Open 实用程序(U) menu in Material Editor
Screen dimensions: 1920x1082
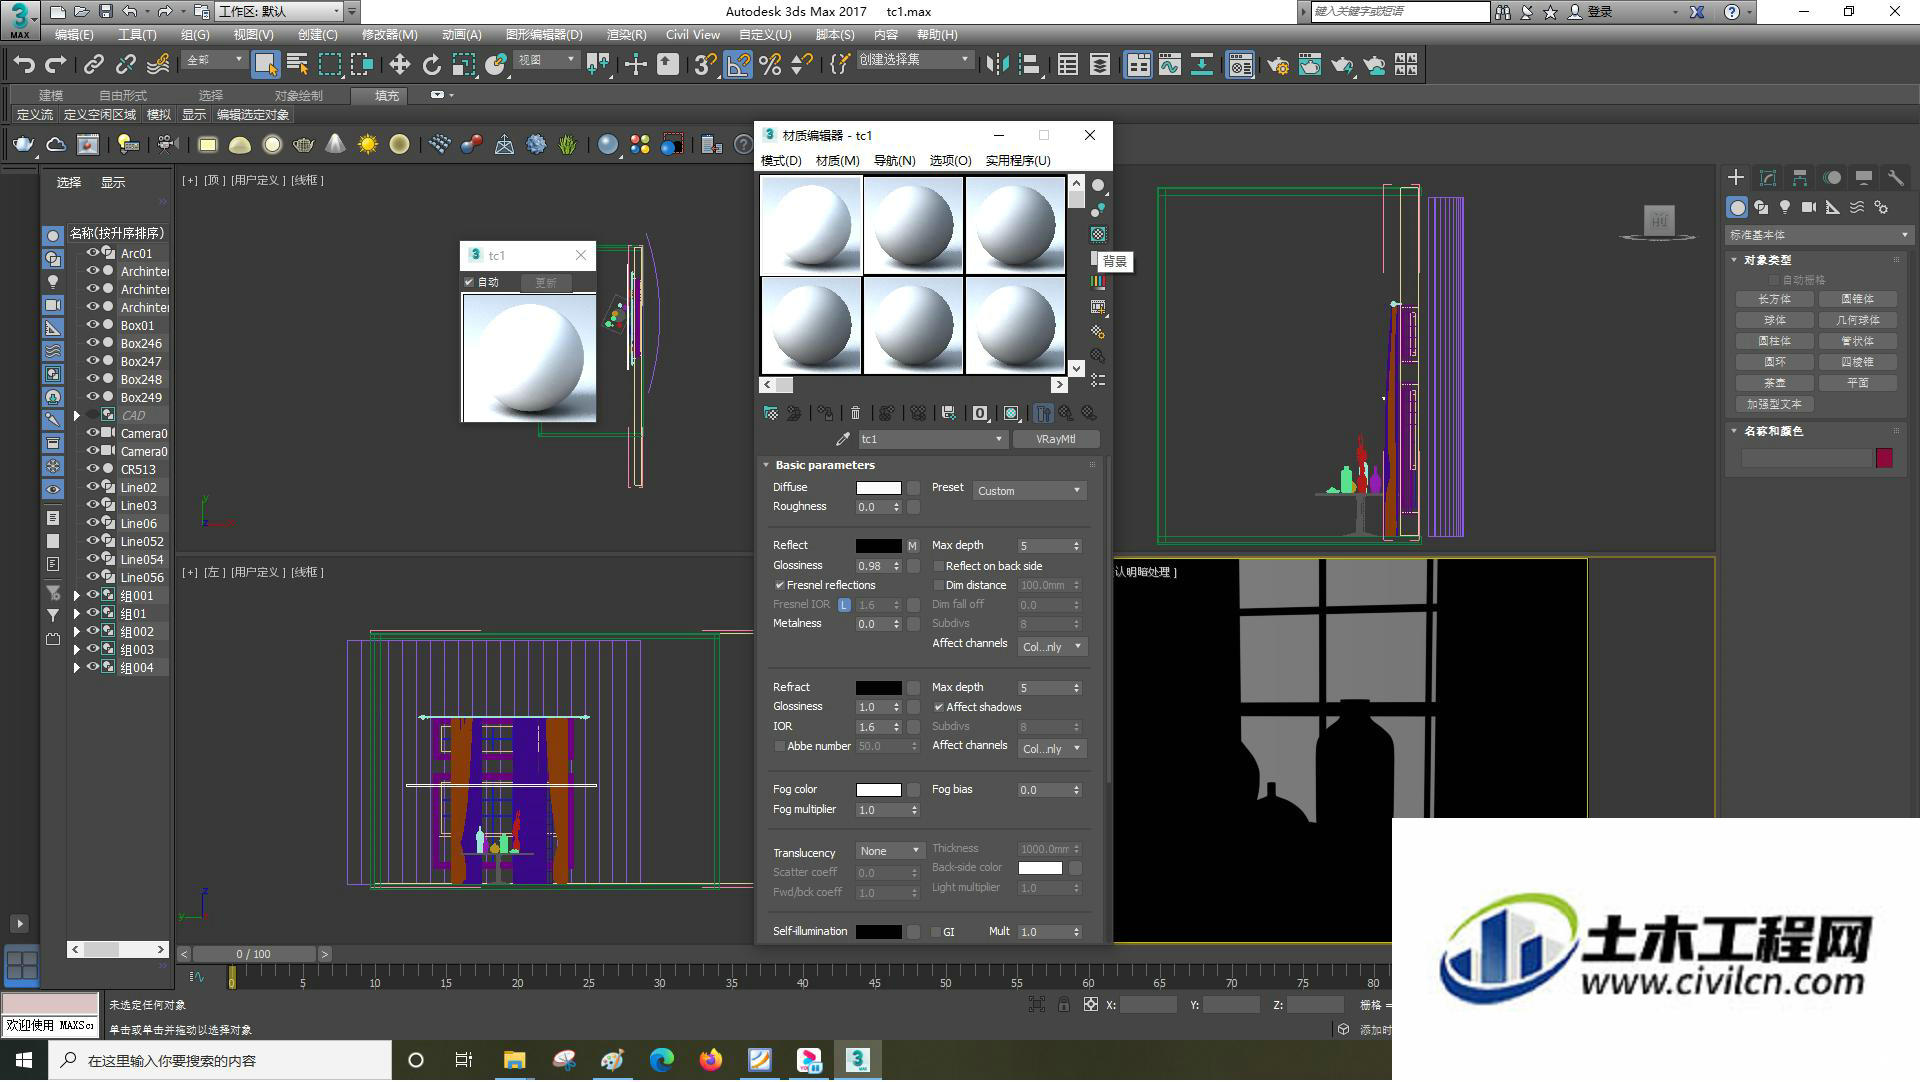tap(1018, 161)
